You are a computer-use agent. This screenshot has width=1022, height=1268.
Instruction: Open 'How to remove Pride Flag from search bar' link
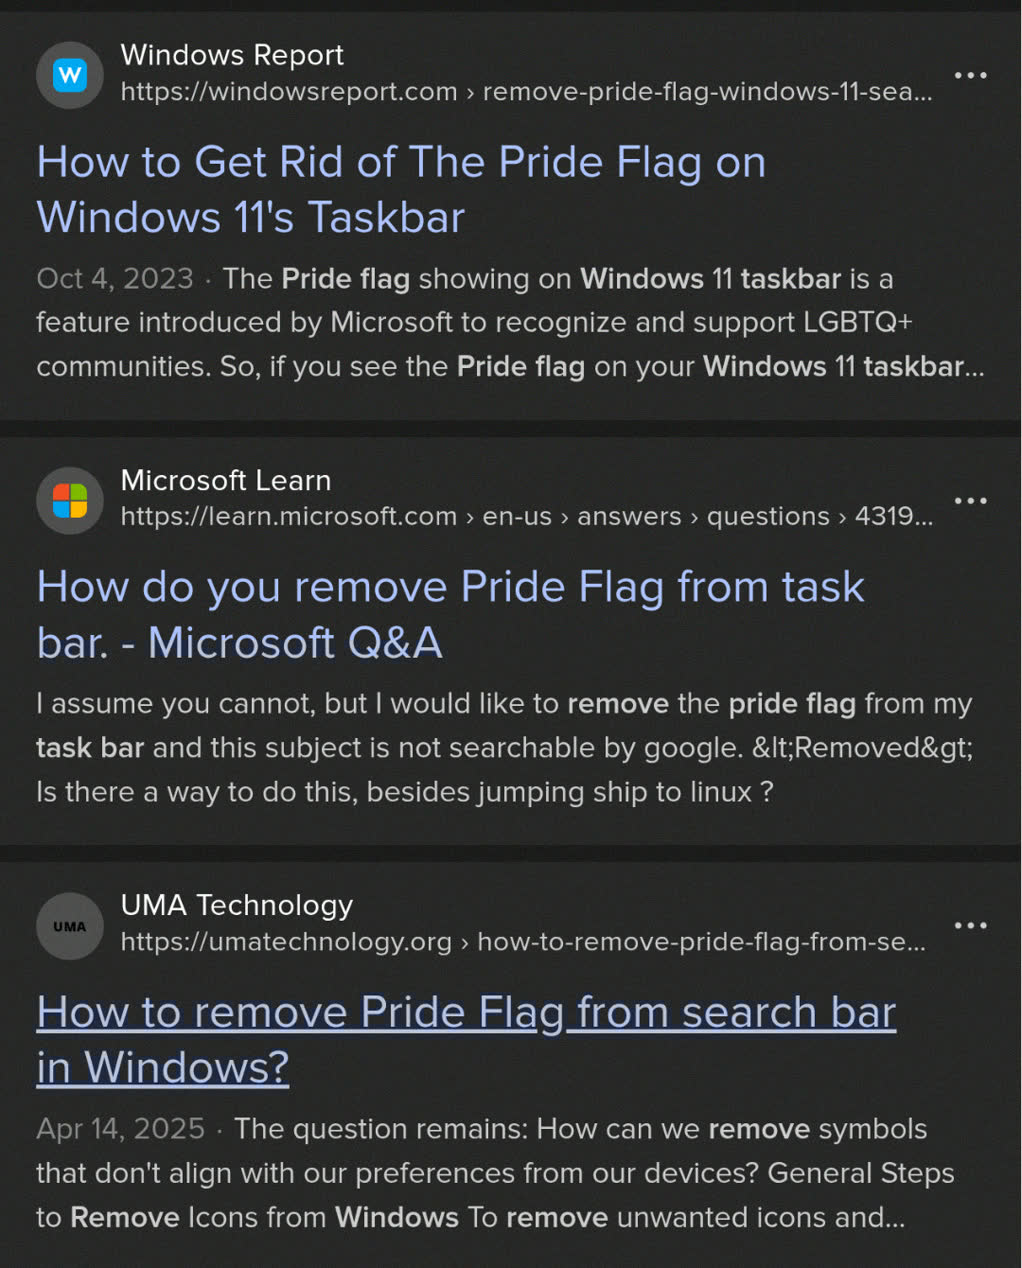(466, 1039)
